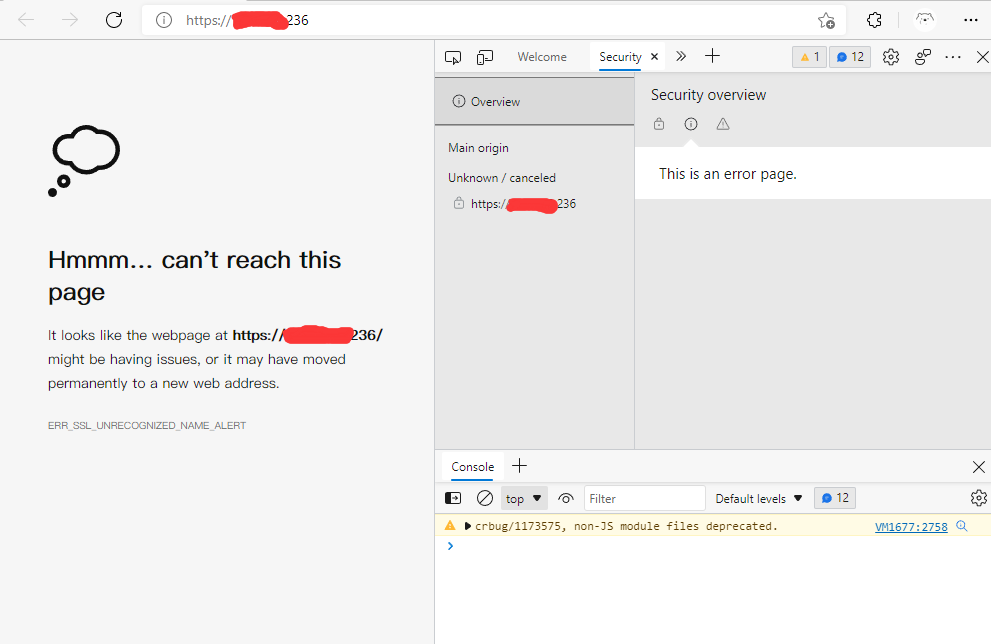Image resolution: width=991 pixels, height=644 pixels.
Task: Expand the crbug/1173575 warning message
Action: point(467,526)
